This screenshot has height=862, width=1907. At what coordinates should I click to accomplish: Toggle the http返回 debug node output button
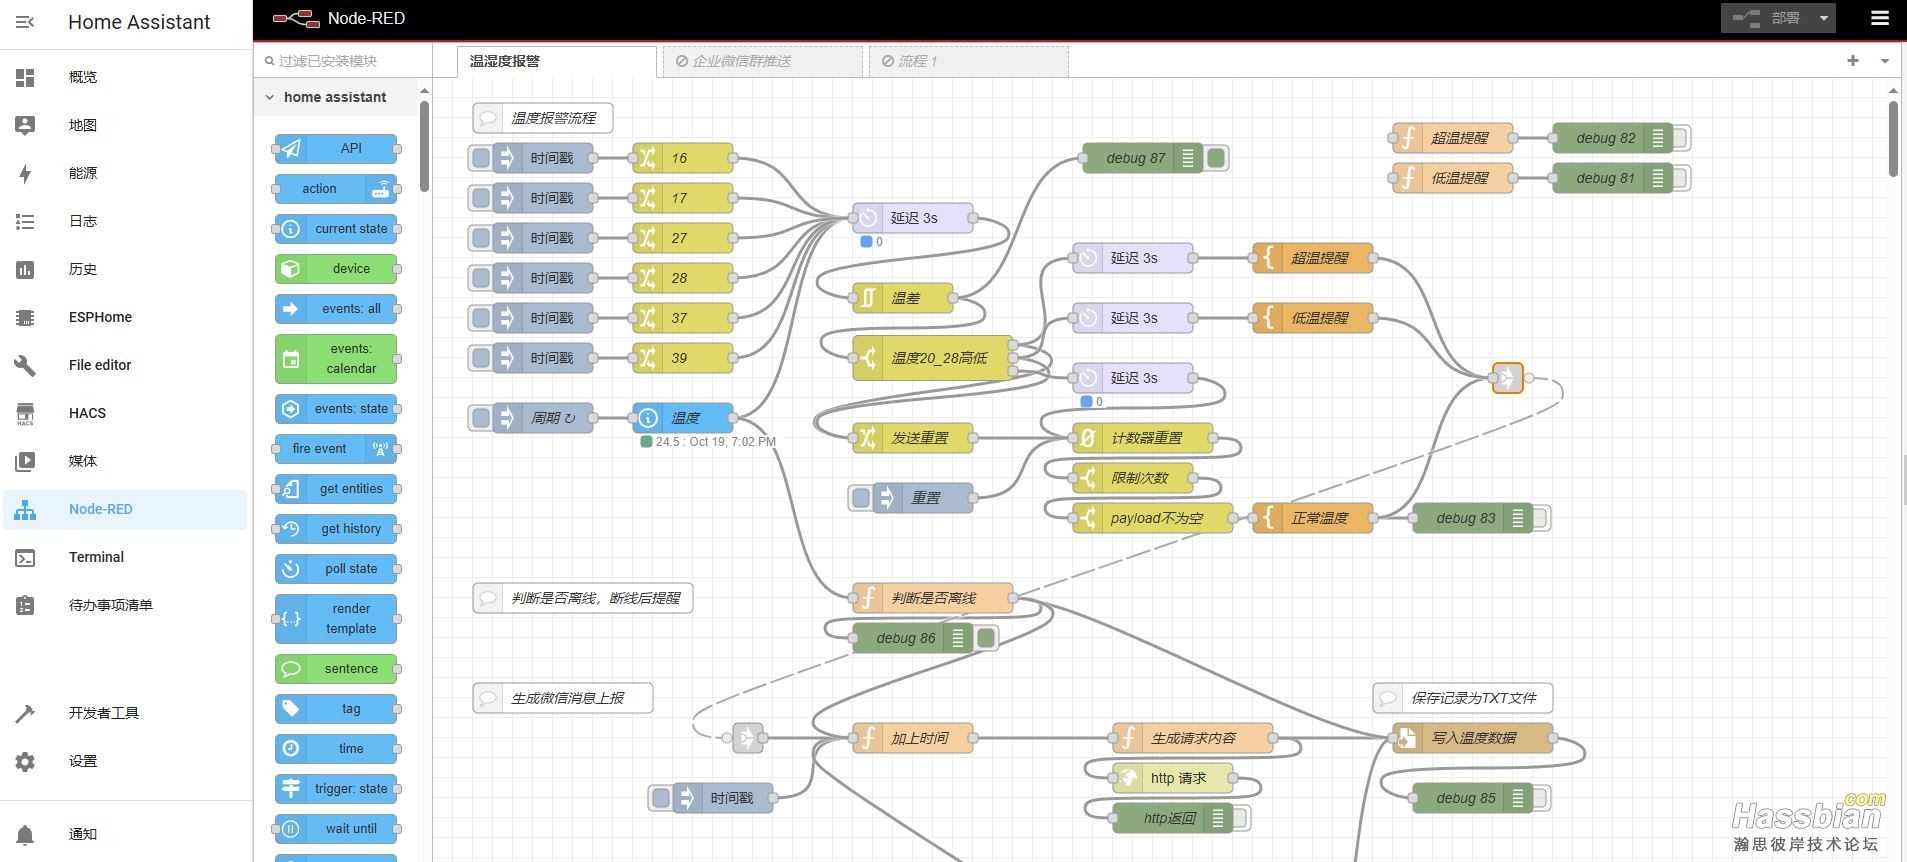(1240, 818)
